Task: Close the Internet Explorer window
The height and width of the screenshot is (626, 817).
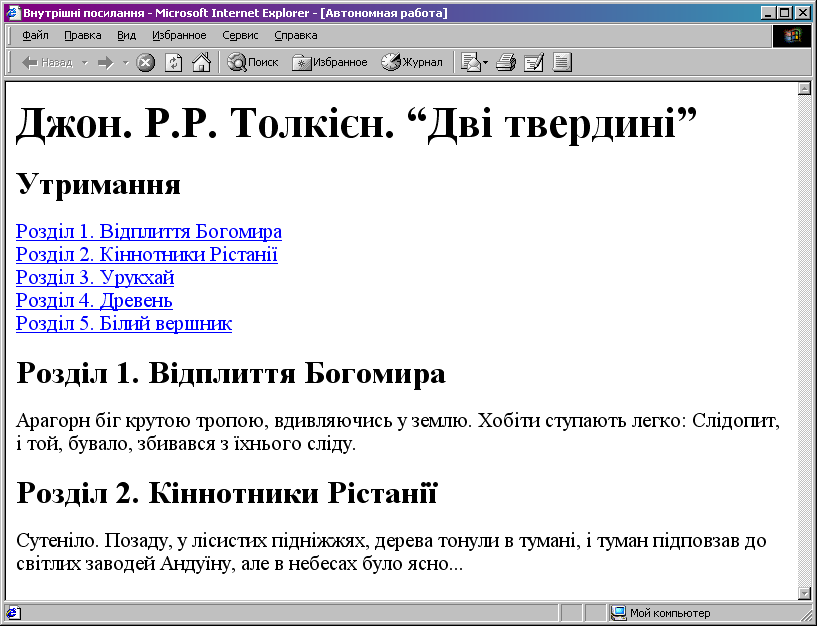Action: [803, 13]
